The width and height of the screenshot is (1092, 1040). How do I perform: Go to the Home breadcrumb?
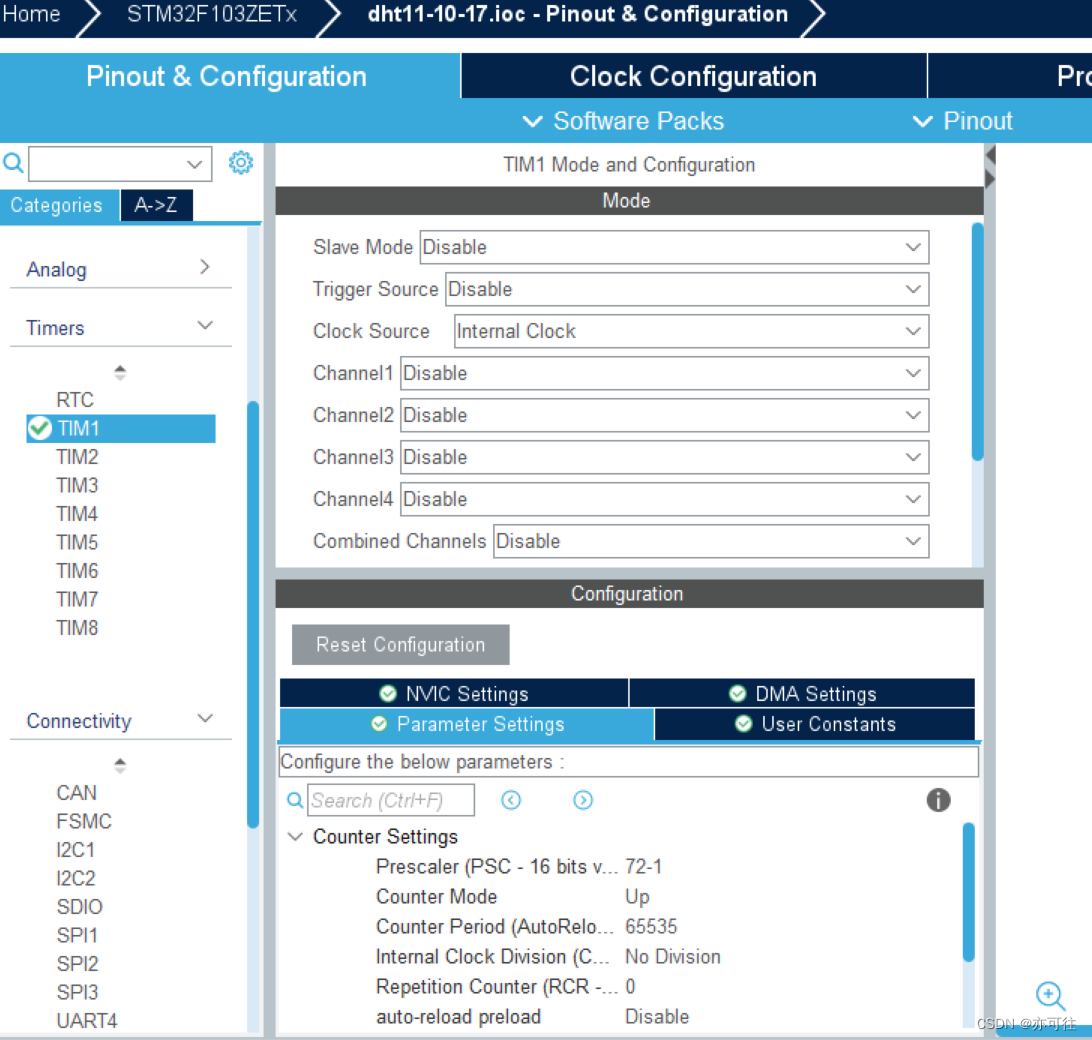tap(31, 14)
